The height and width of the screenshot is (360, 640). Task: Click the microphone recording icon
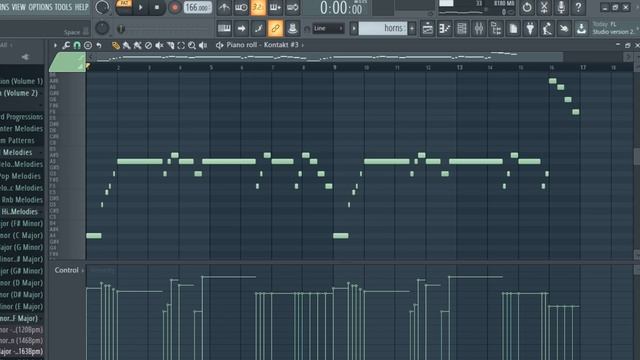pyautogui.click(x=561, y=7)
